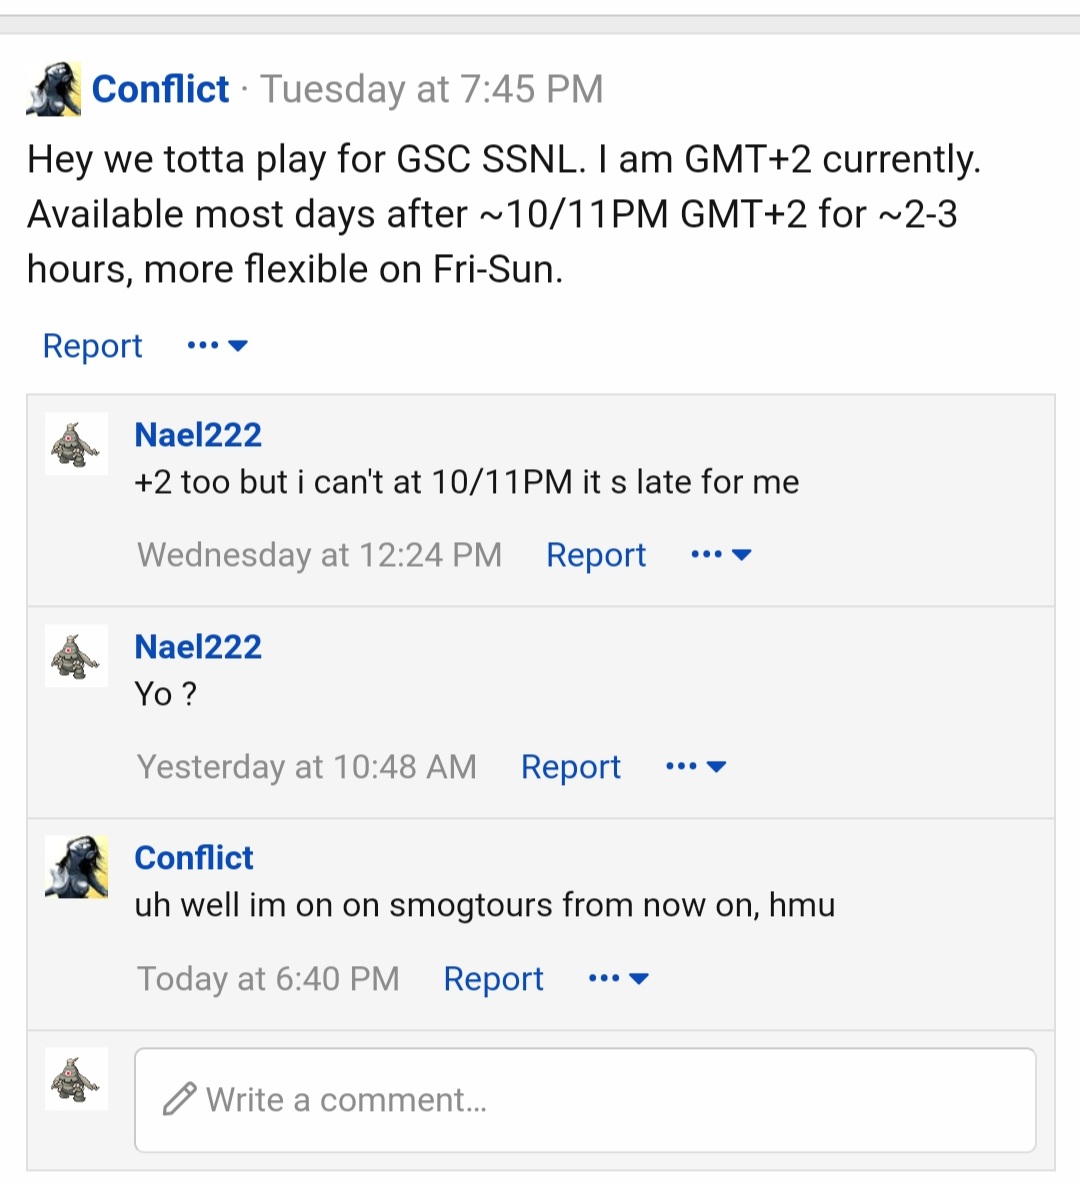Expand the more options menu under the main post
The width and height of the screenshot is (1080, 1186).
(218, 346)
